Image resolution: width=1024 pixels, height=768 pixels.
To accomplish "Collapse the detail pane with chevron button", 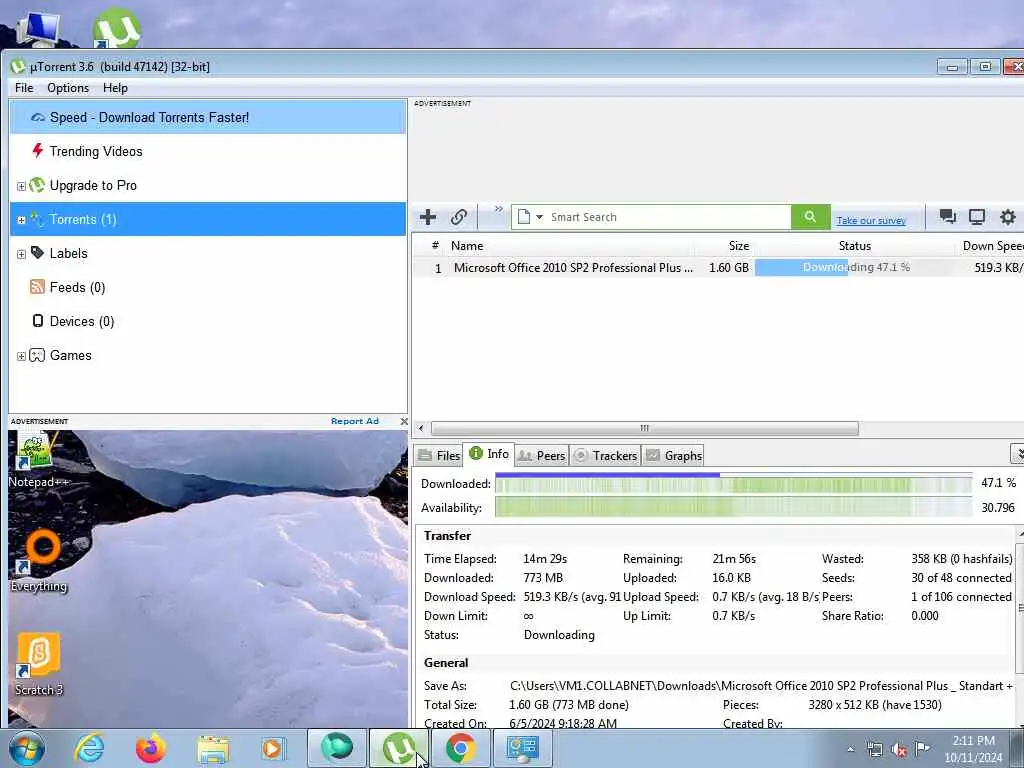I will coord(1017,453).
